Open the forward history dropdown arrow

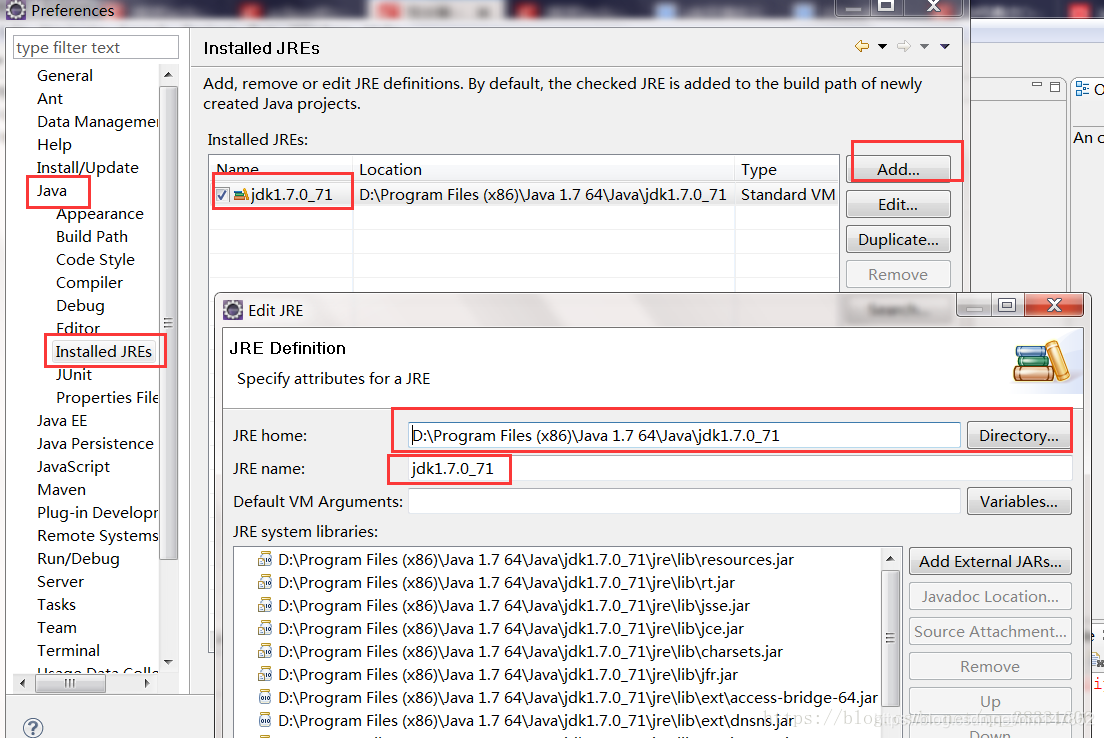(x=924, y=46)
